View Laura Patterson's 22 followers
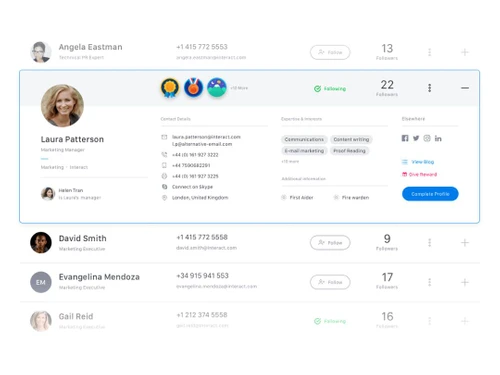The height and width of the screenshot is (375, 500). 387,88
